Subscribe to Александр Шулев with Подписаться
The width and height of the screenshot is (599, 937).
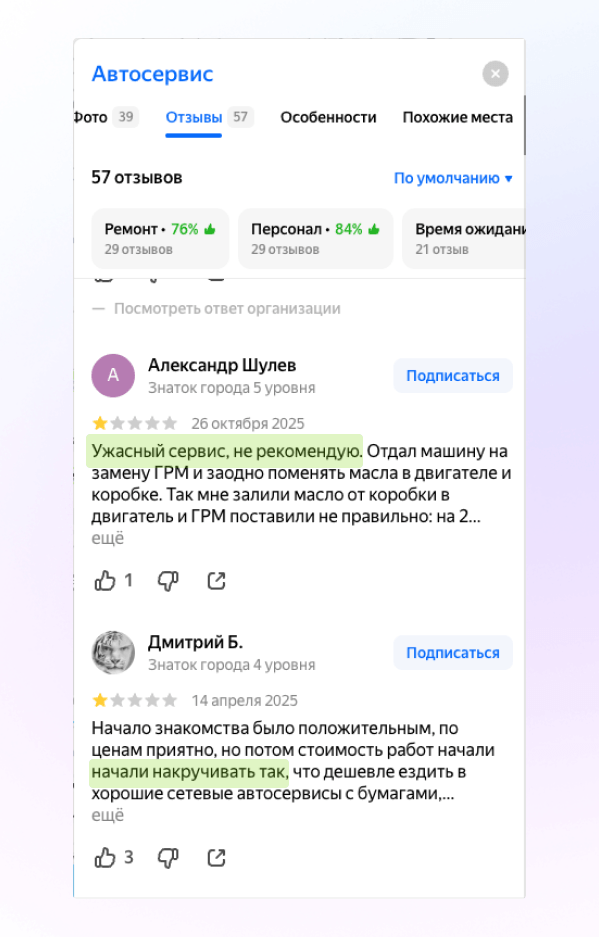pos(453,376)
